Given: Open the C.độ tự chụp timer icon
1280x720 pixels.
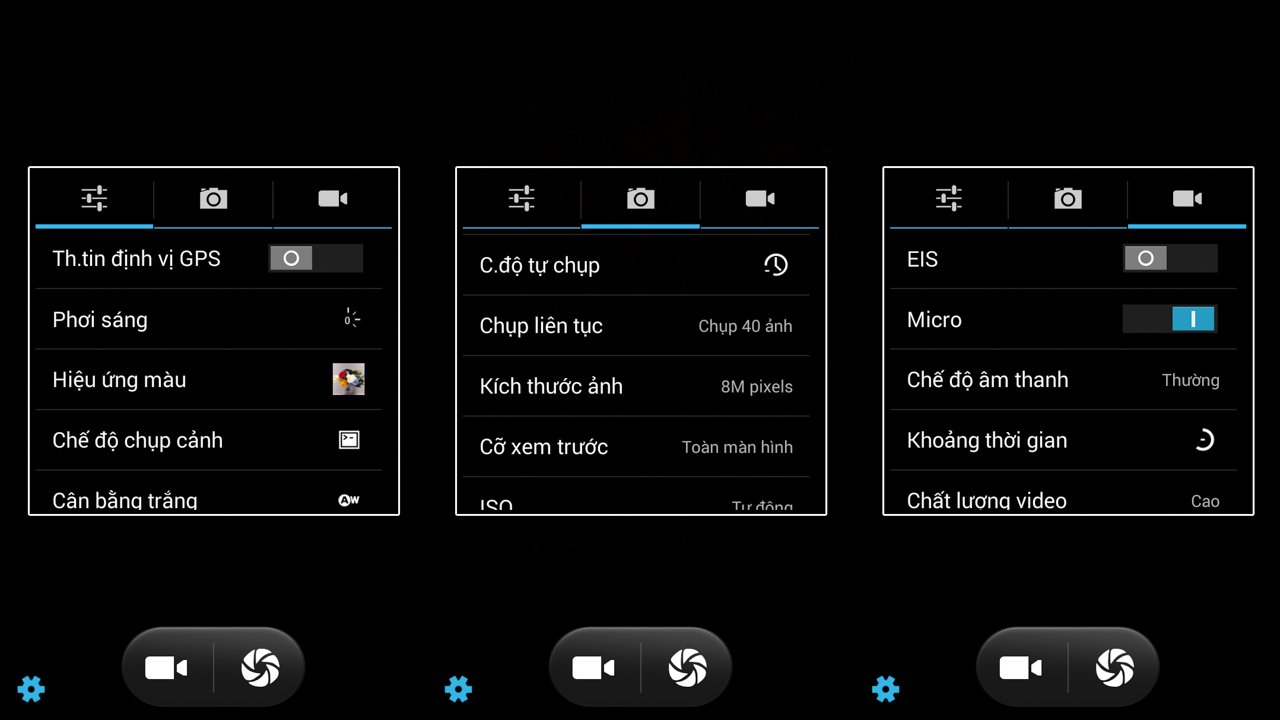Looking at the screenshot, I should pyautogui.click(x=776, y=265).
